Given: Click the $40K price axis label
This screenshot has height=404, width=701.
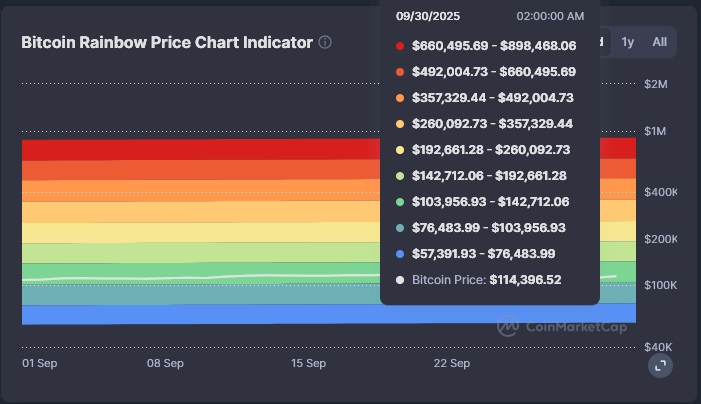Looking at the screenshot, I should pos(658,346).
